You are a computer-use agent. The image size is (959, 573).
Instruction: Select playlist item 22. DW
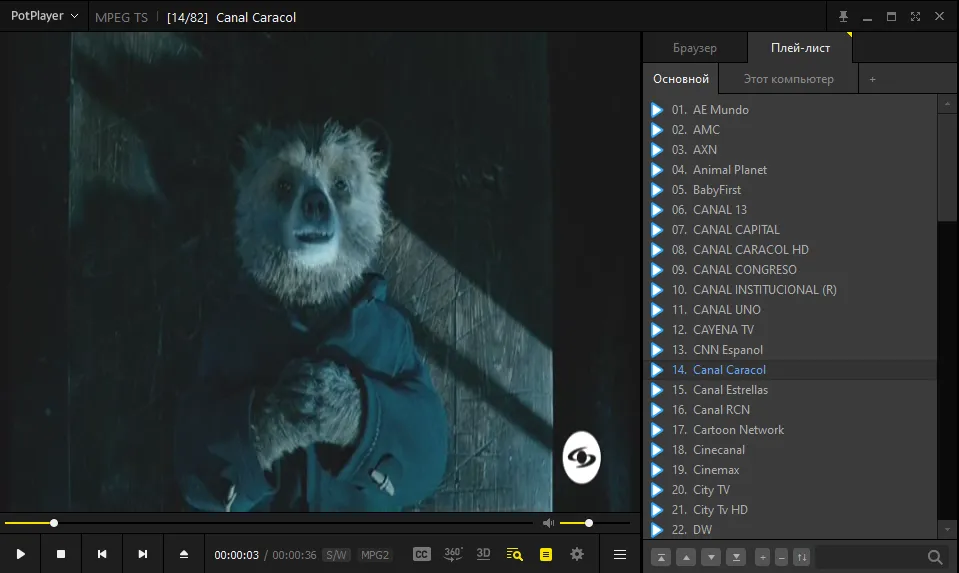790,529
